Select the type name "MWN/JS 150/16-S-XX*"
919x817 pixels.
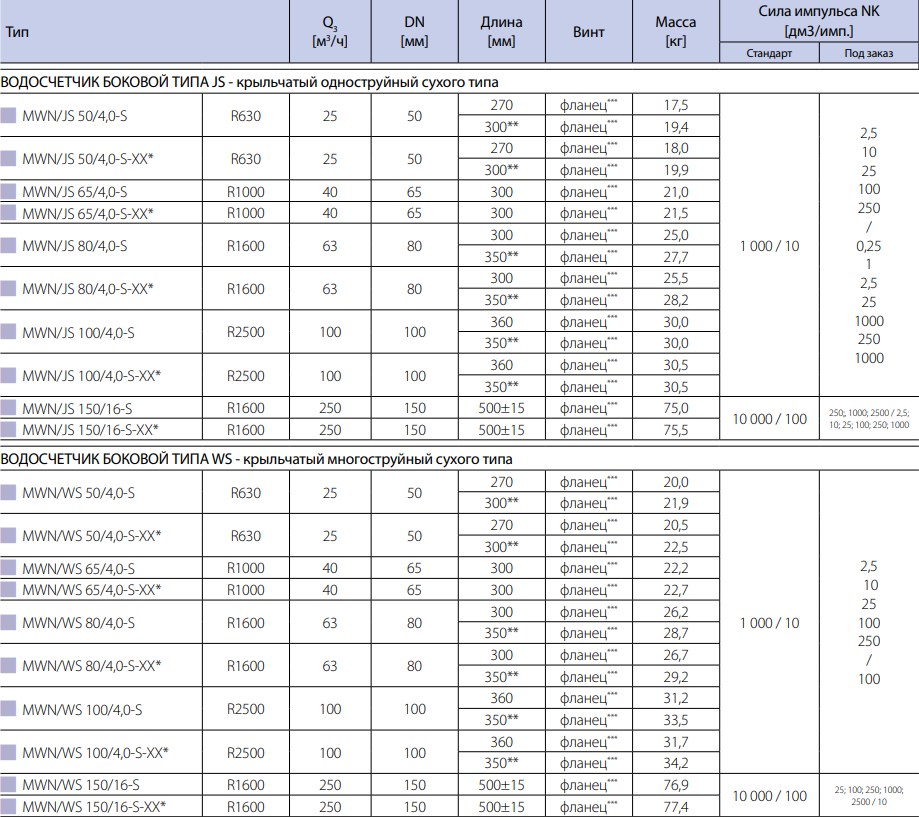coord(90,430)
